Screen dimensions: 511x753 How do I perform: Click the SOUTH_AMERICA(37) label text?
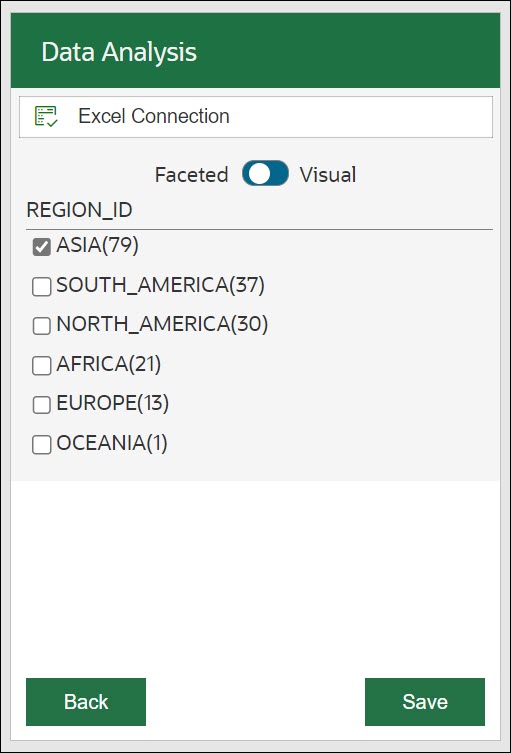click(160, 285)
